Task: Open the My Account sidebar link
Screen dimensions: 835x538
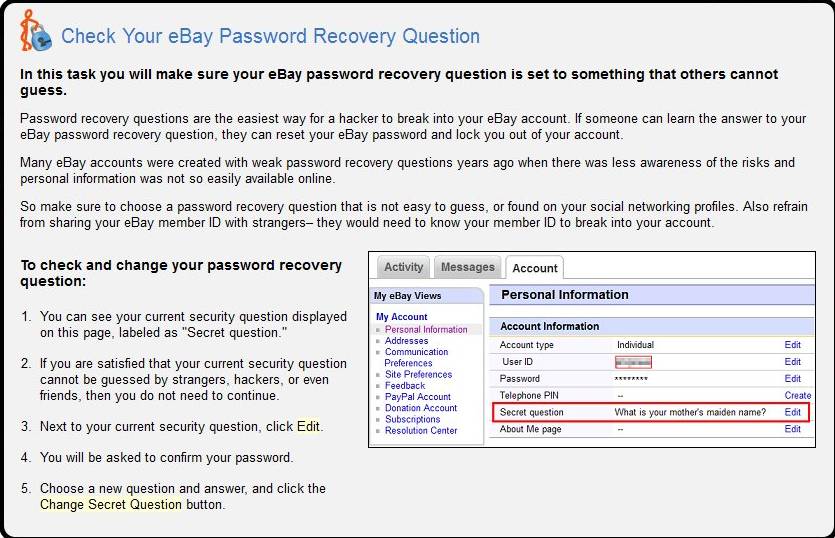Action: pyautogui.click(x=401, y=317)
